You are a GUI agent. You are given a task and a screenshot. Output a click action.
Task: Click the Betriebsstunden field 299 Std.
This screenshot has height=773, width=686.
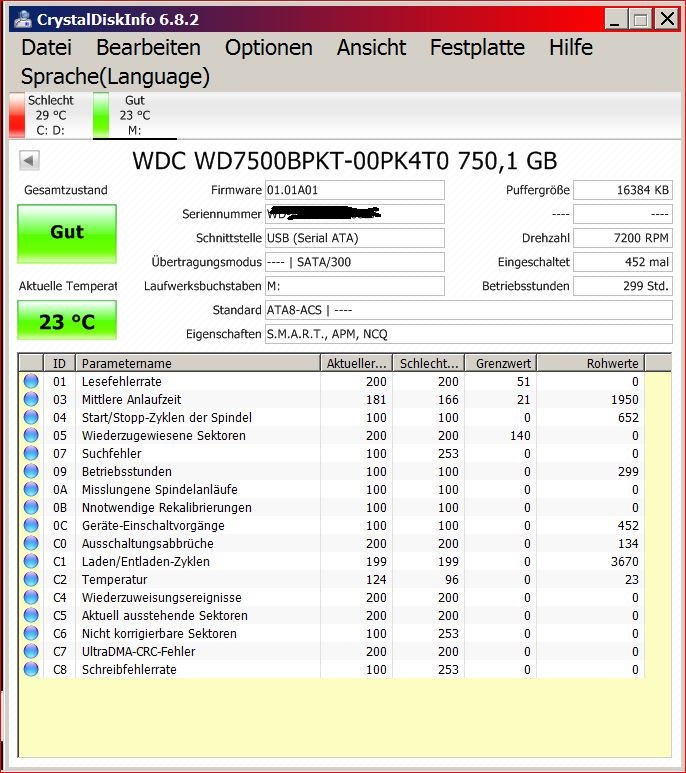tap(623, 286)
